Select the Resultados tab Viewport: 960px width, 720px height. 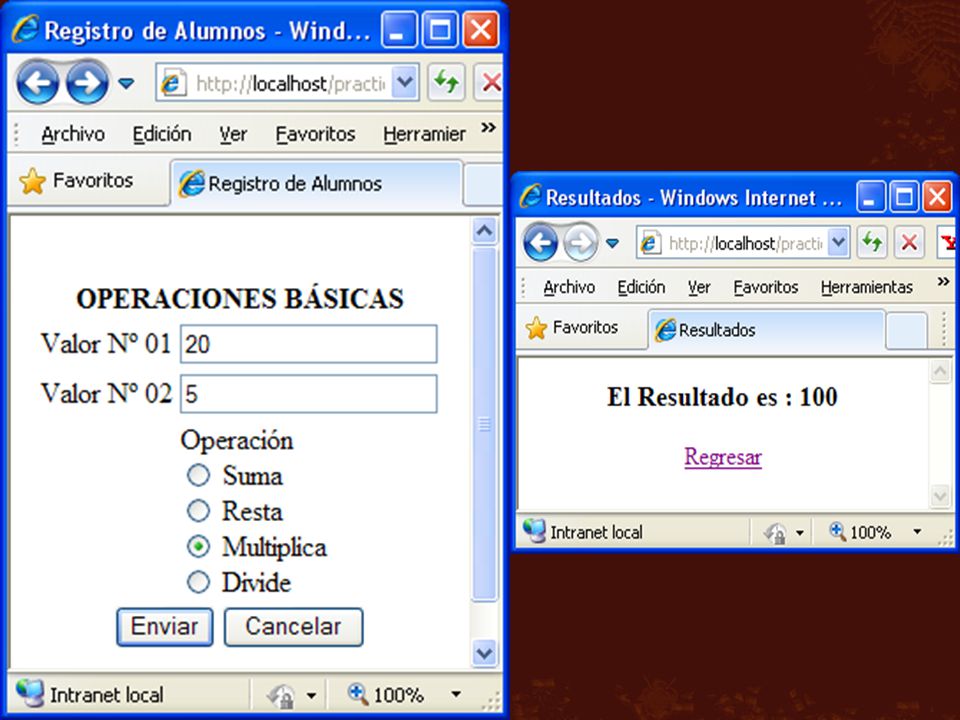point(767,329)
